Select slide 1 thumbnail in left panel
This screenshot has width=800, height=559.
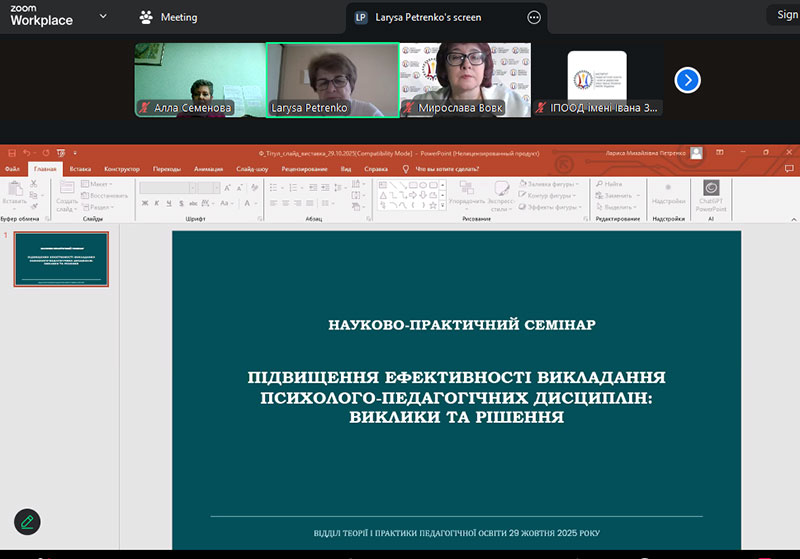point(61,259)
